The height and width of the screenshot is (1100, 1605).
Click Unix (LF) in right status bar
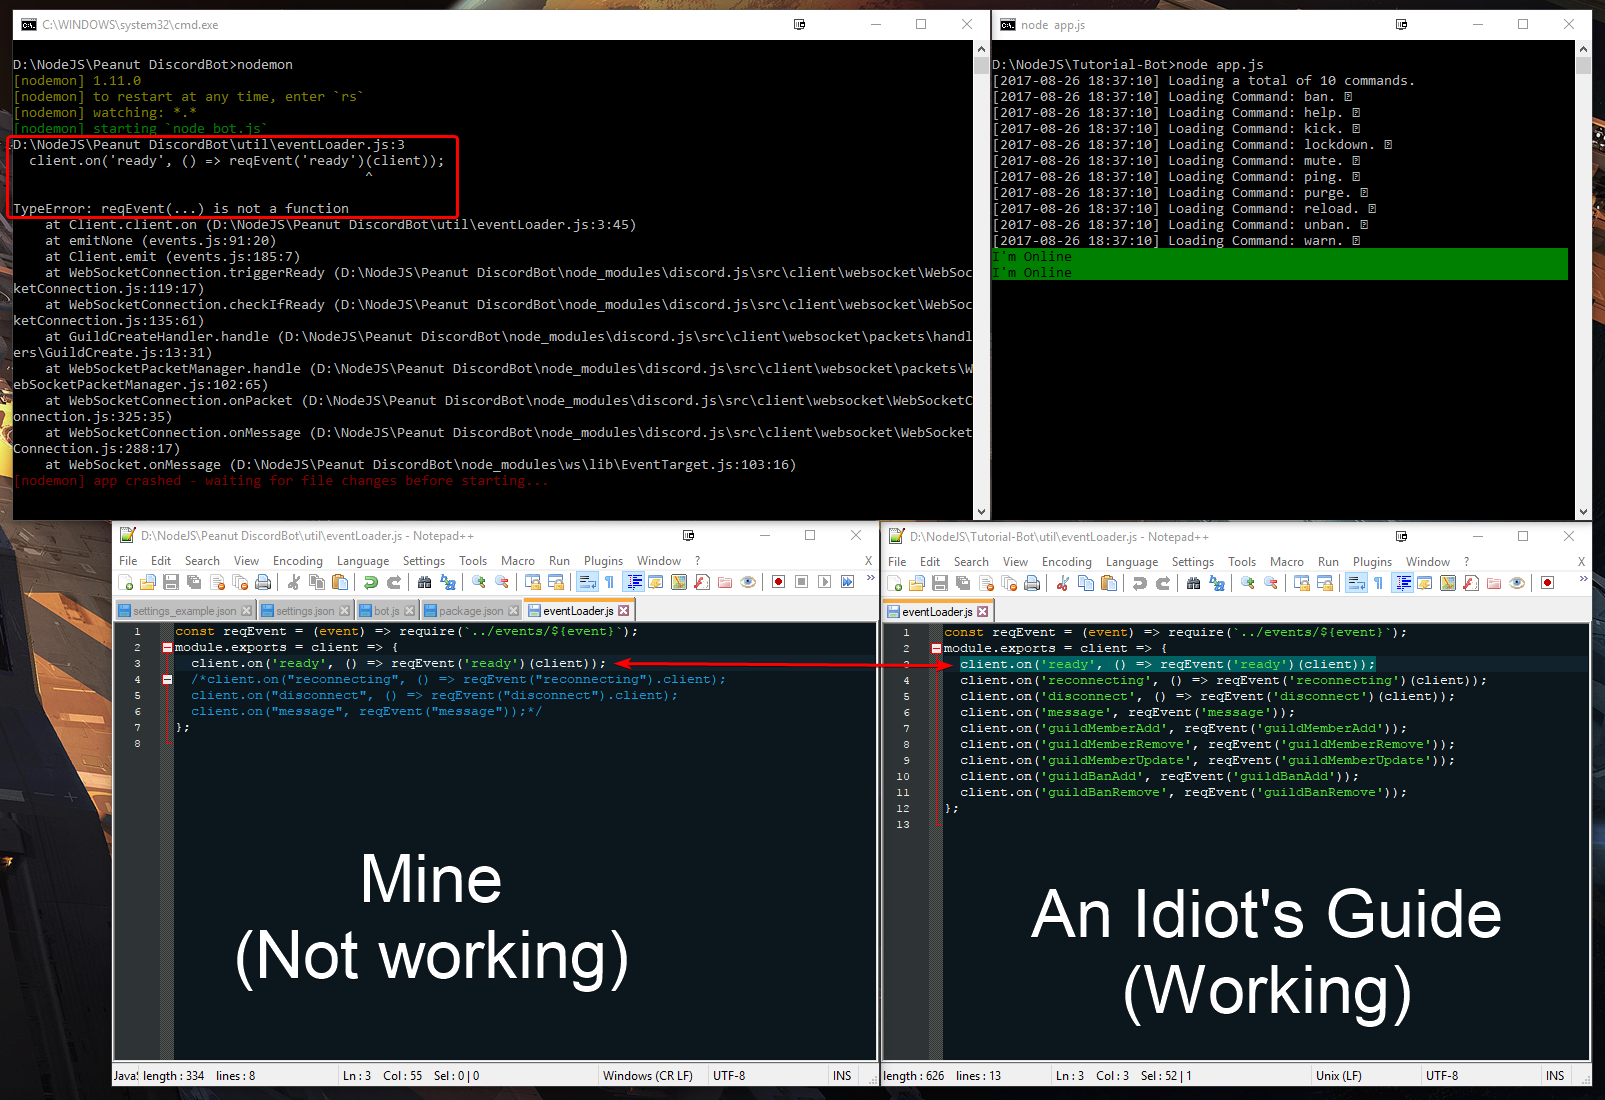click(1338, 1076)
